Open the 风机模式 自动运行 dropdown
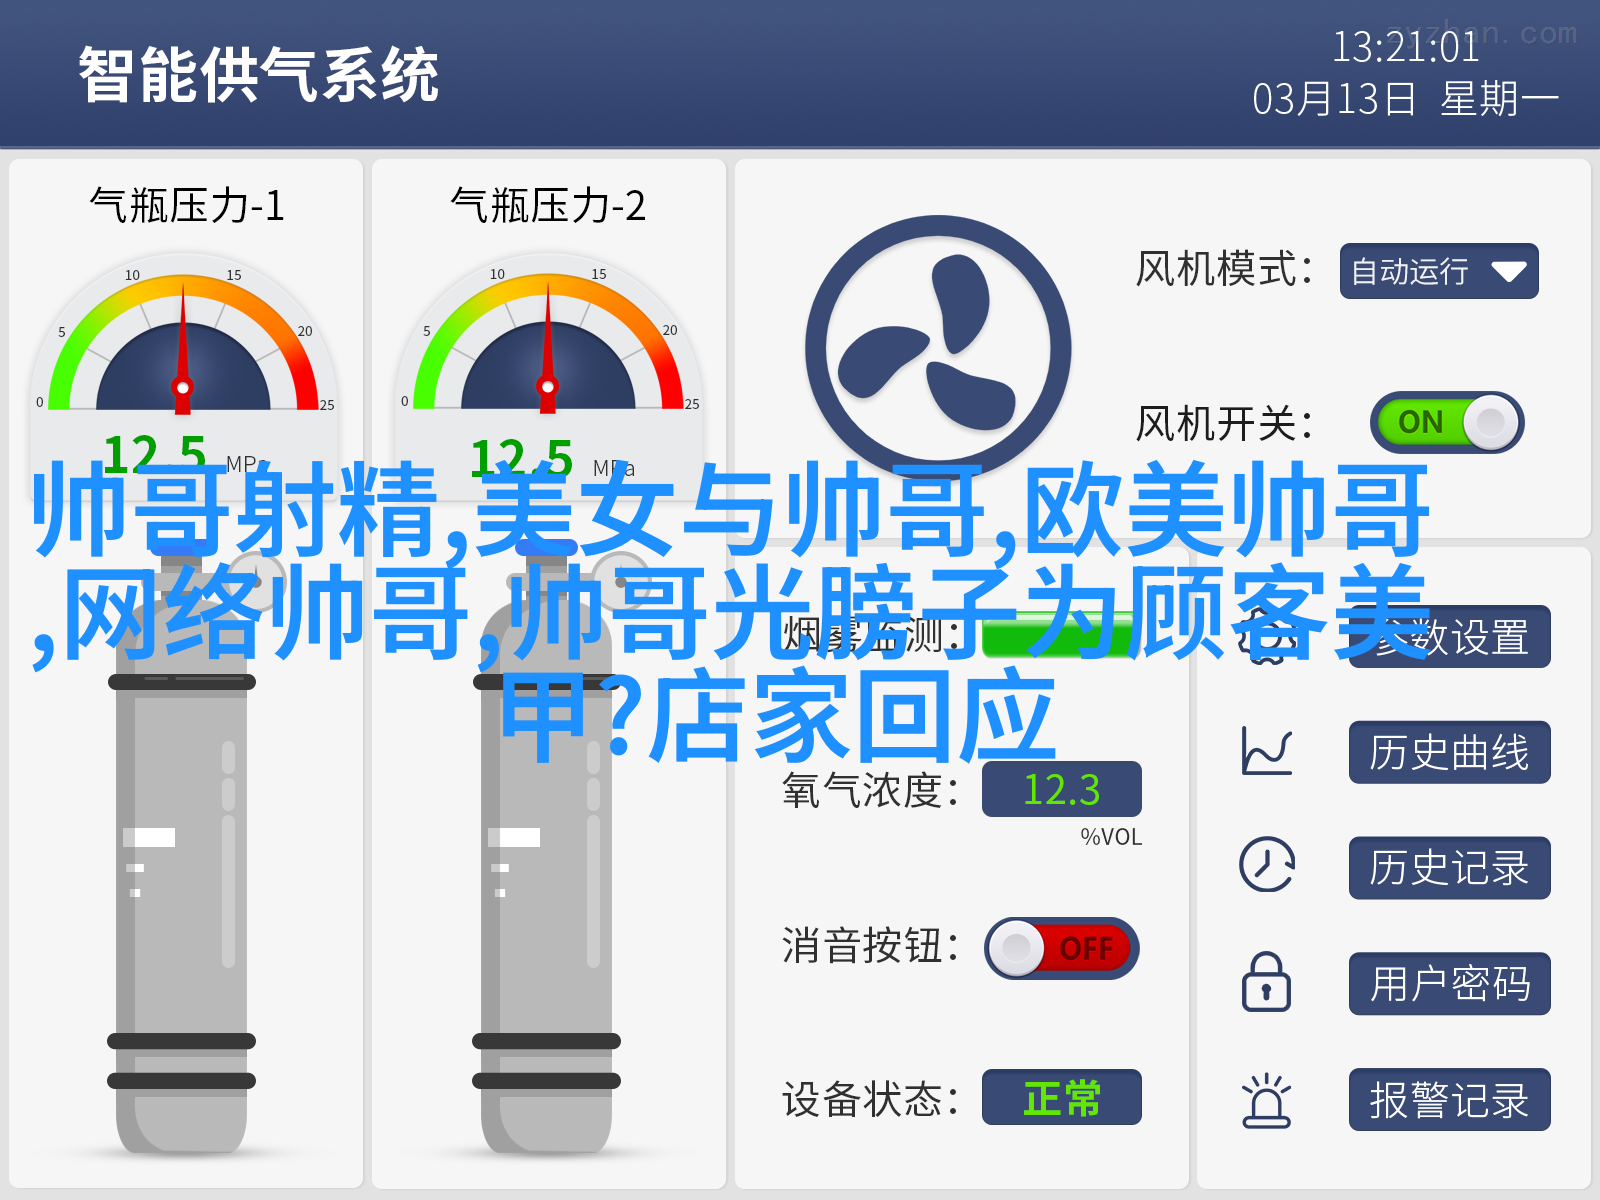 [1439, 271]
